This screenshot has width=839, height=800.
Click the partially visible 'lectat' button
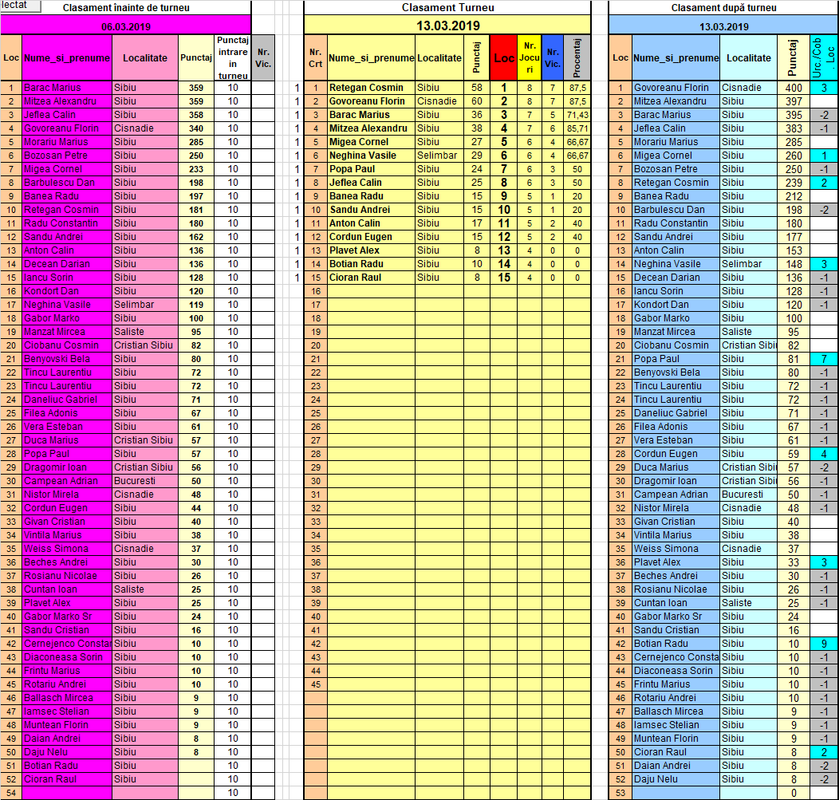pos(20,5)
